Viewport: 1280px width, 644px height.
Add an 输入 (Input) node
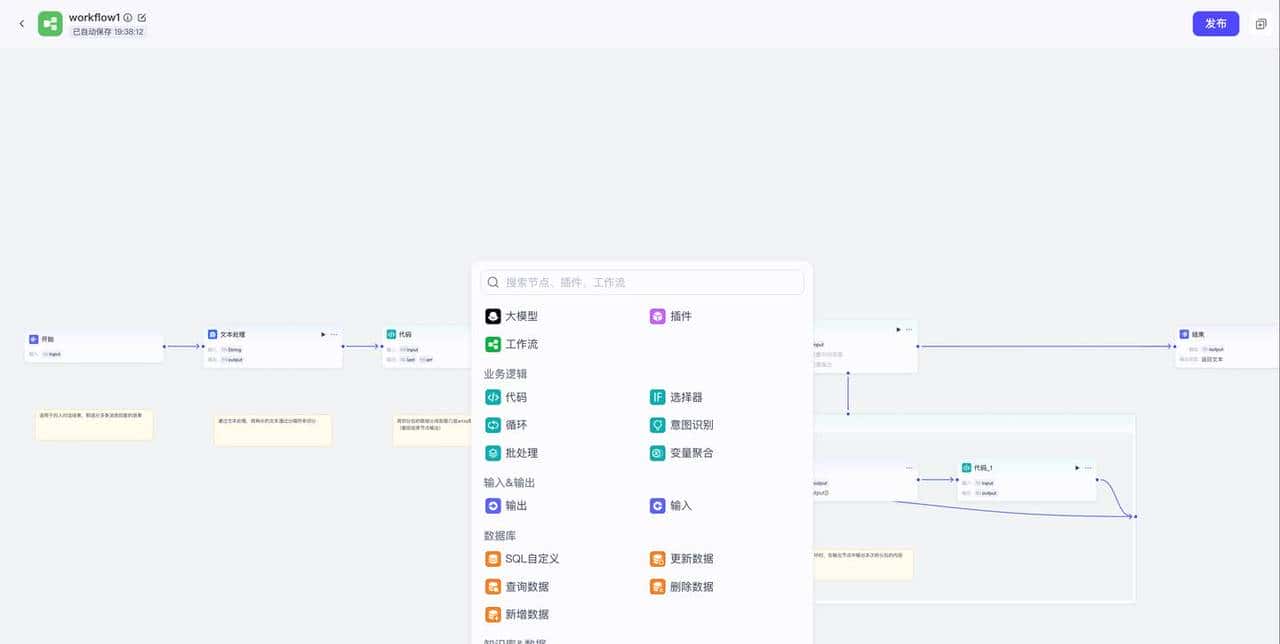(680, 505)
